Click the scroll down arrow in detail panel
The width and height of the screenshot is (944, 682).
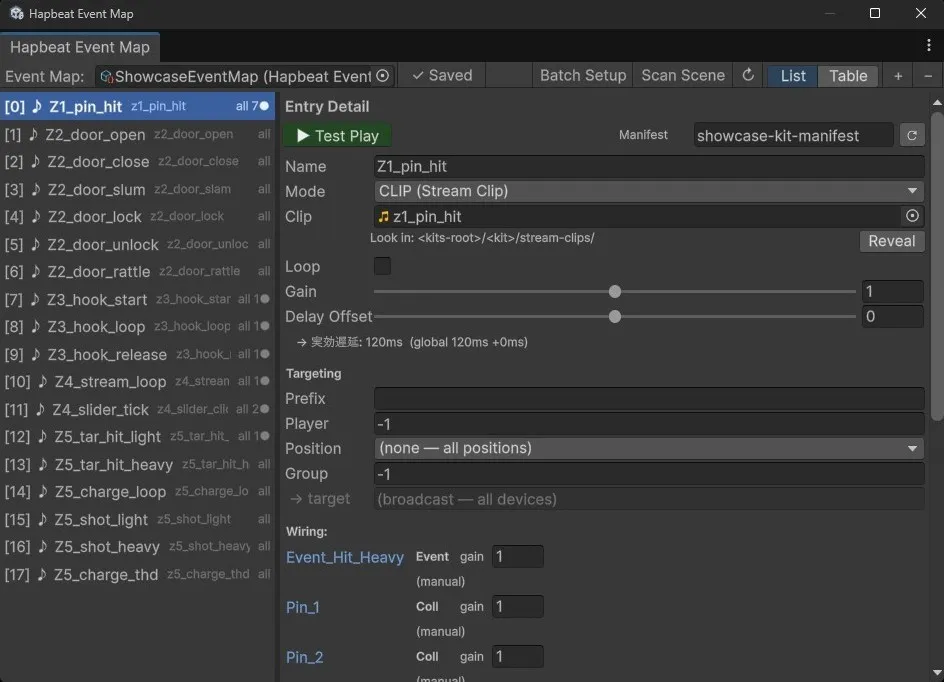coord(937,672)
